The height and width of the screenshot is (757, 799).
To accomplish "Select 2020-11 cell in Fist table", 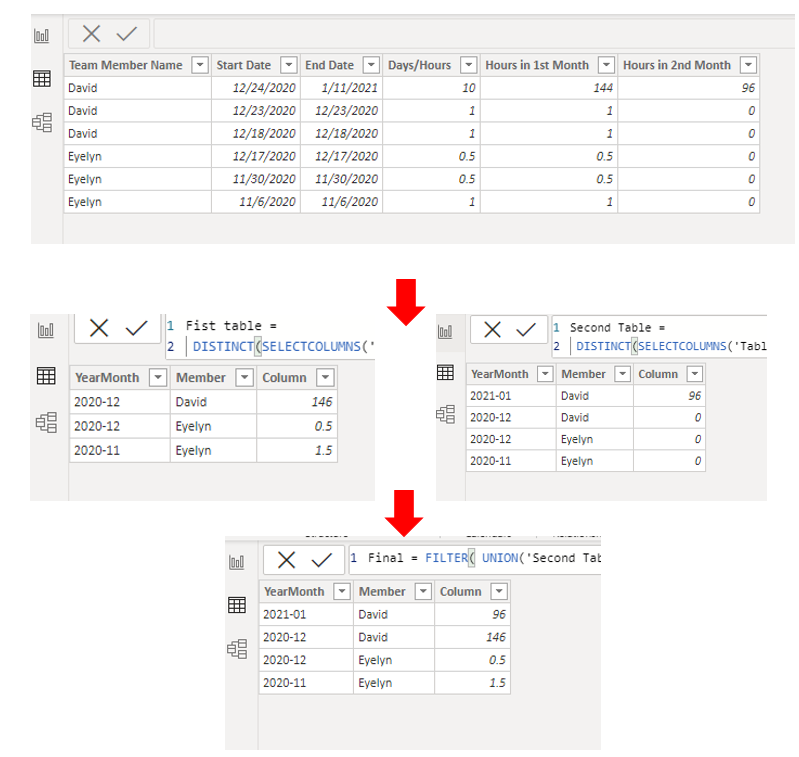I will pos(120,450).
